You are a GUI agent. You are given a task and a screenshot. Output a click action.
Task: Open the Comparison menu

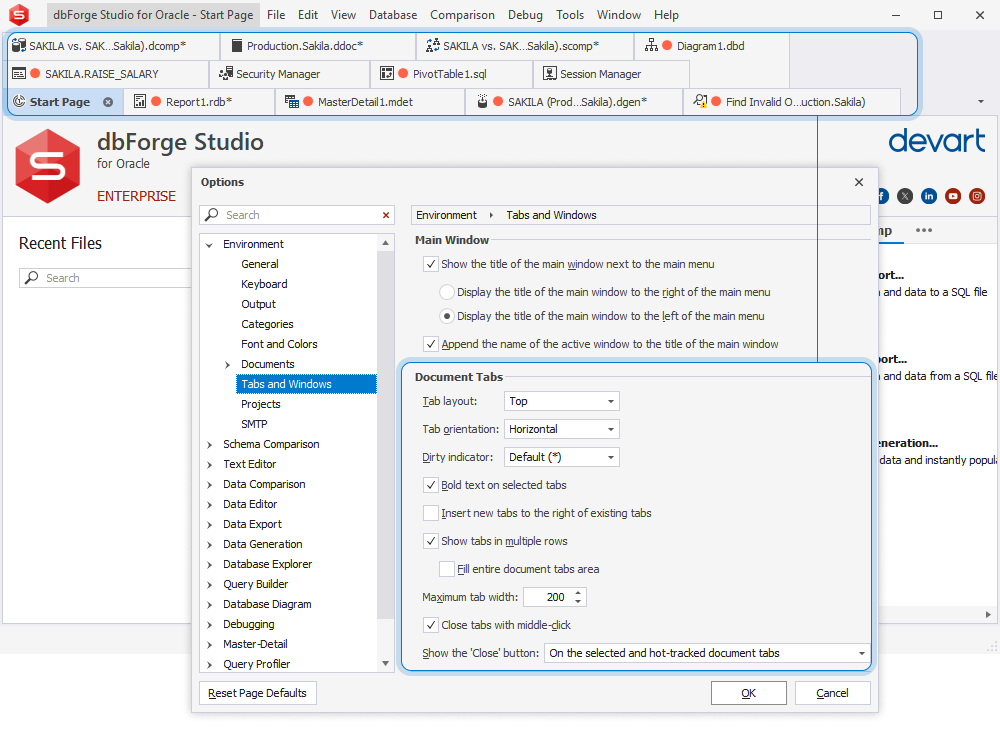click(462, 15)
